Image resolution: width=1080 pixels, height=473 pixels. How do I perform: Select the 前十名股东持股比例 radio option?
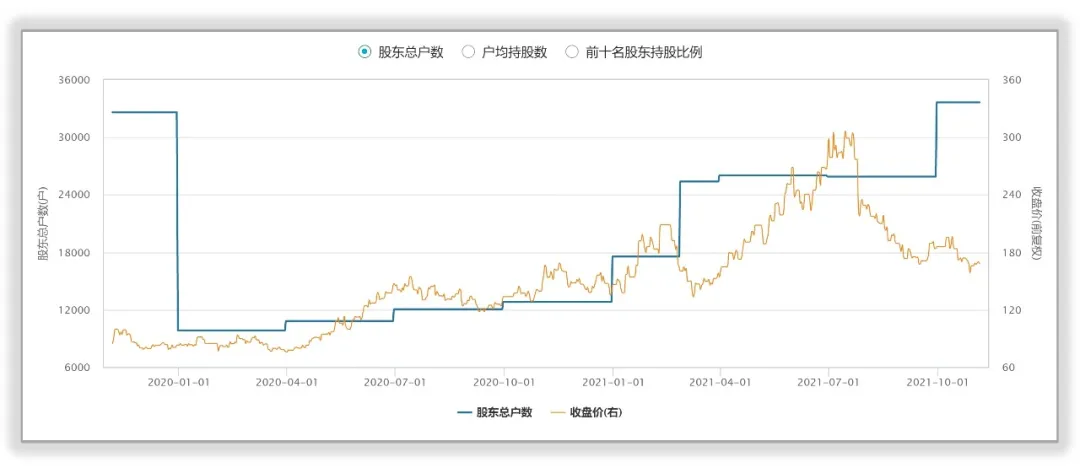pos(572,52)
